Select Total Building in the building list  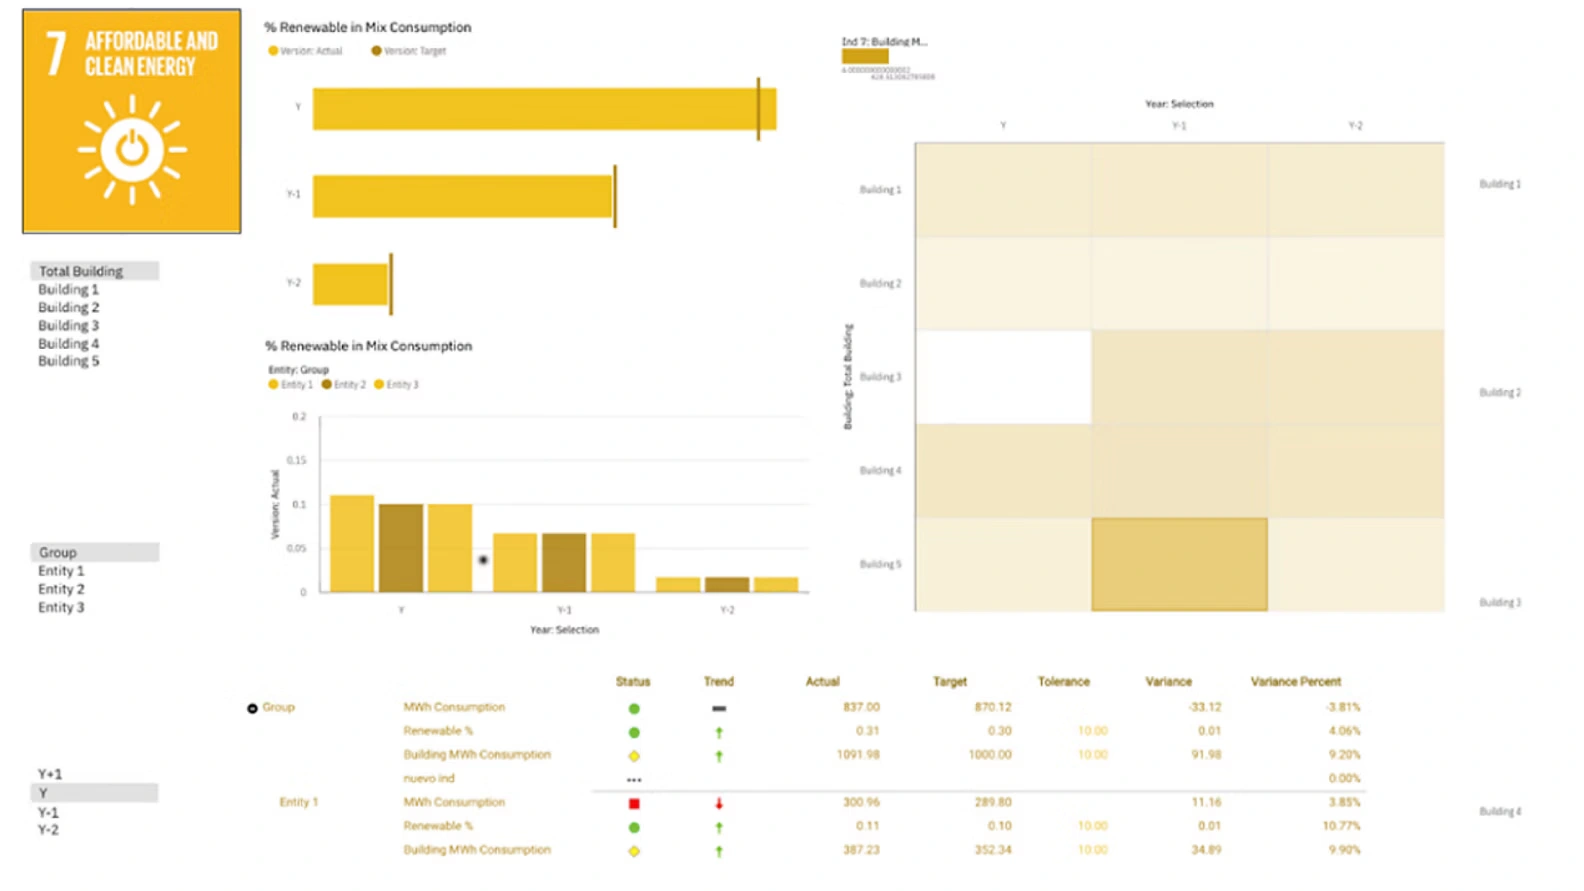pyautogui.click(x=81, y=271)
